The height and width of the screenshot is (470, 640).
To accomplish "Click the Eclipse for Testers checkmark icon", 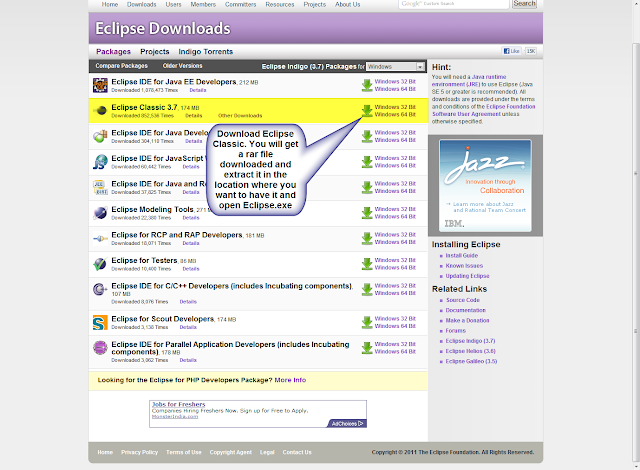I will [100, 264].
